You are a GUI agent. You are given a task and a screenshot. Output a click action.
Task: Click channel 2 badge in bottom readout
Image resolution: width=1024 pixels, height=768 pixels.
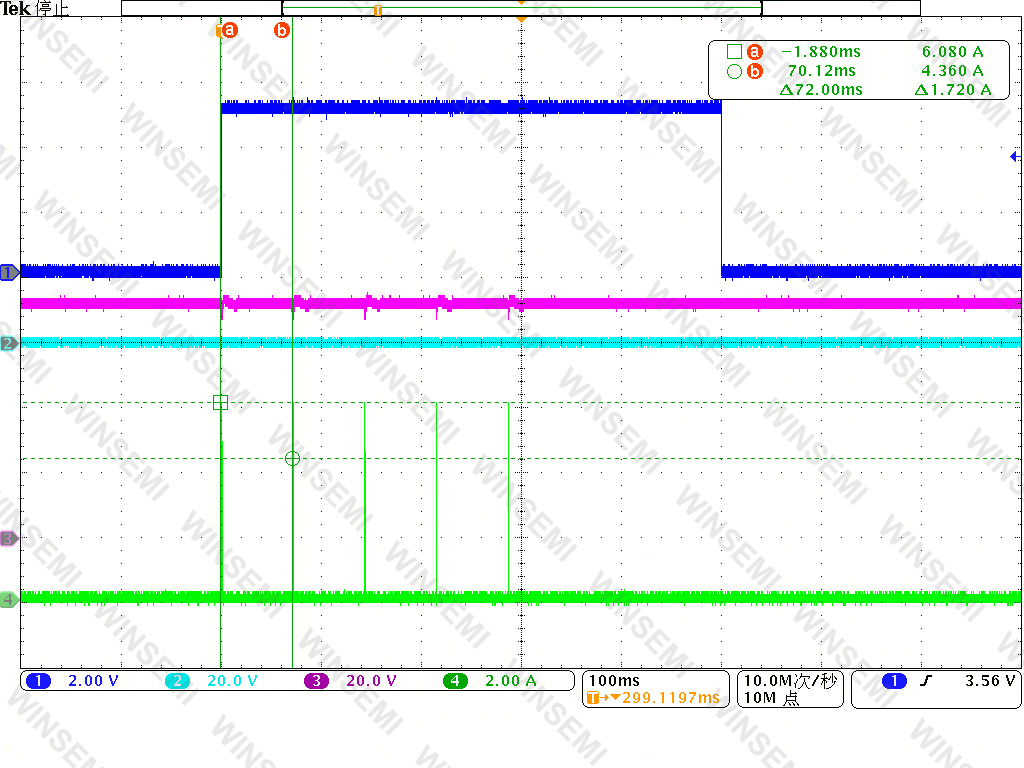pos(177,681)
